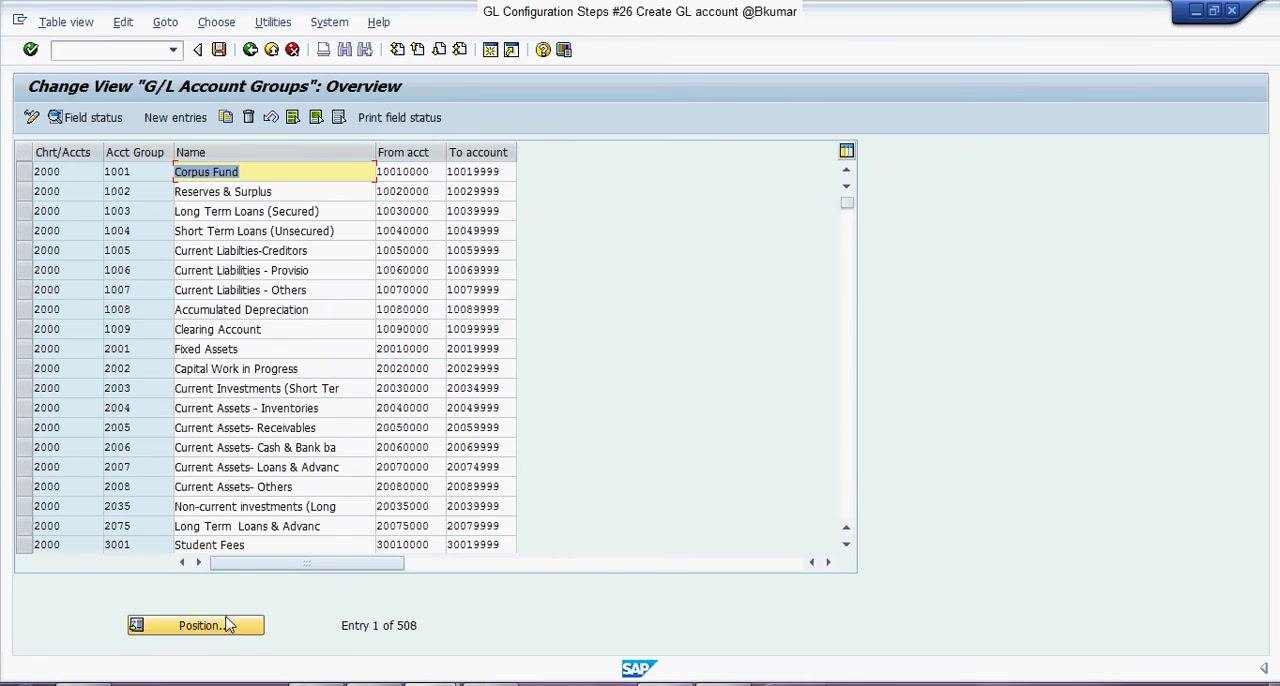Expand the status bar arrow at bottom right
The height and width of the screenshot is (686, 1280).
pos(1263,669)
